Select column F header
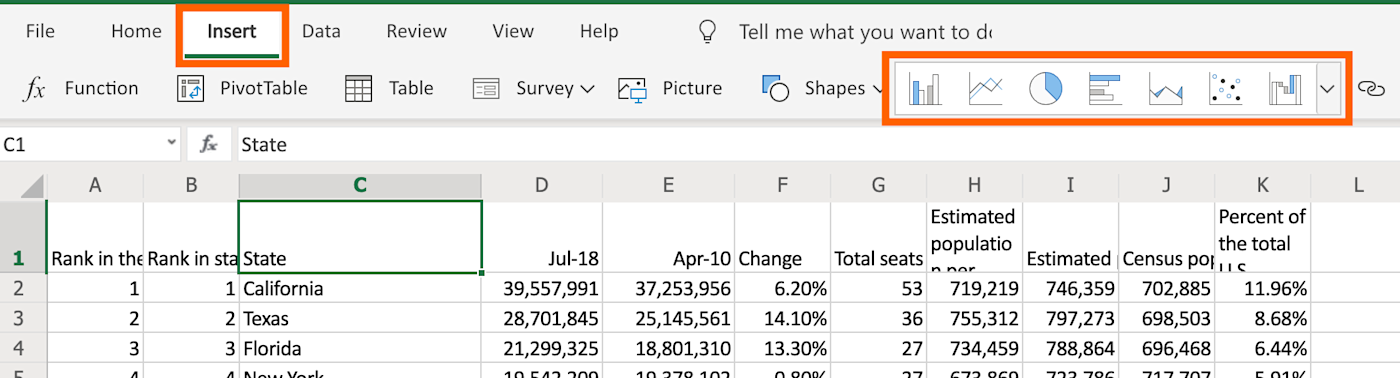 pyautogui.click(x=782, y=185)
